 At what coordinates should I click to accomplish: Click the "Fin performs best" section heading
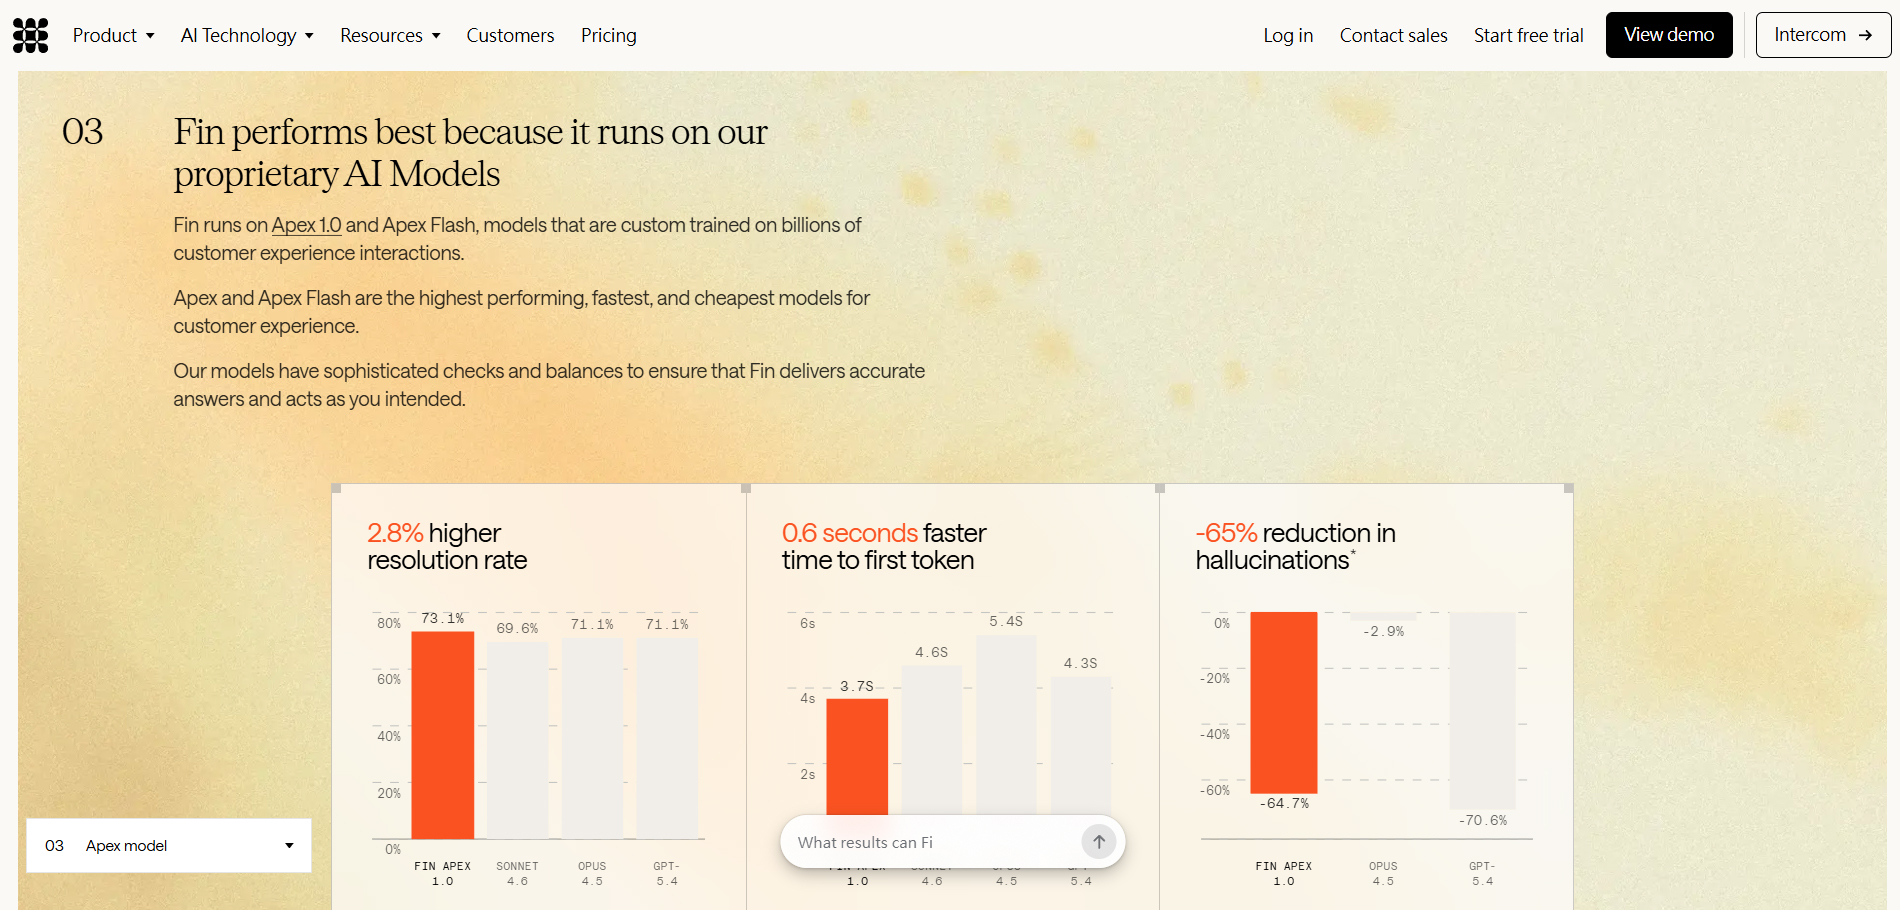coord(471,153)
